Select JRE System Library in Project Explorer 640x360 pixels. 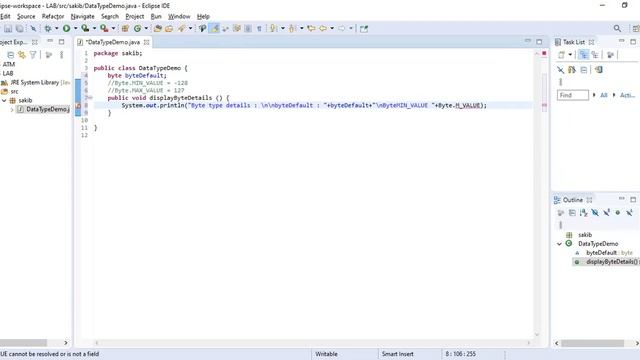pyautogui.click(x=35, y=82)
